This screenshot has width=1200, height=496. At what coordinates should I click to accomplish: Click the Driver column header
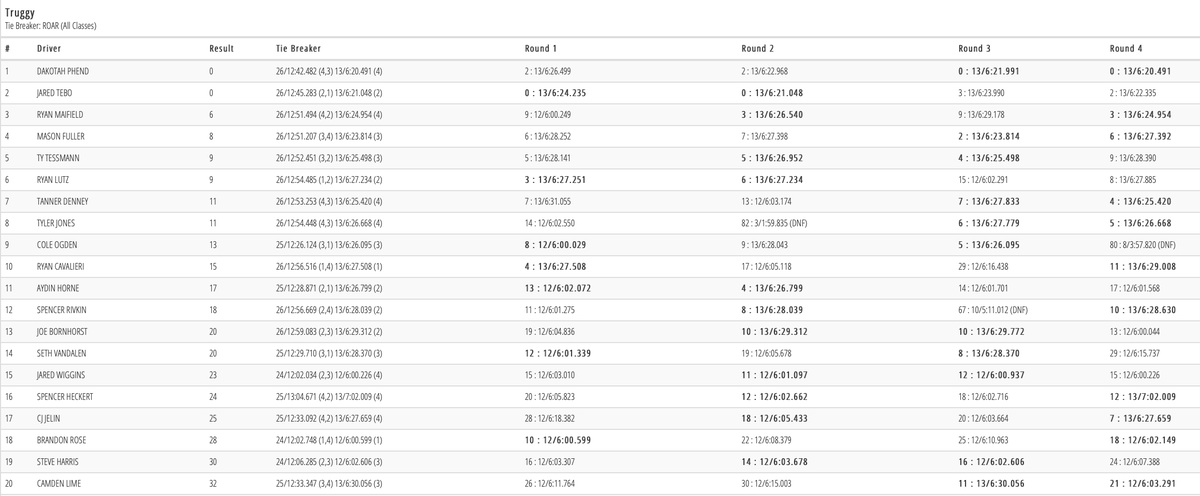[49, 48]
